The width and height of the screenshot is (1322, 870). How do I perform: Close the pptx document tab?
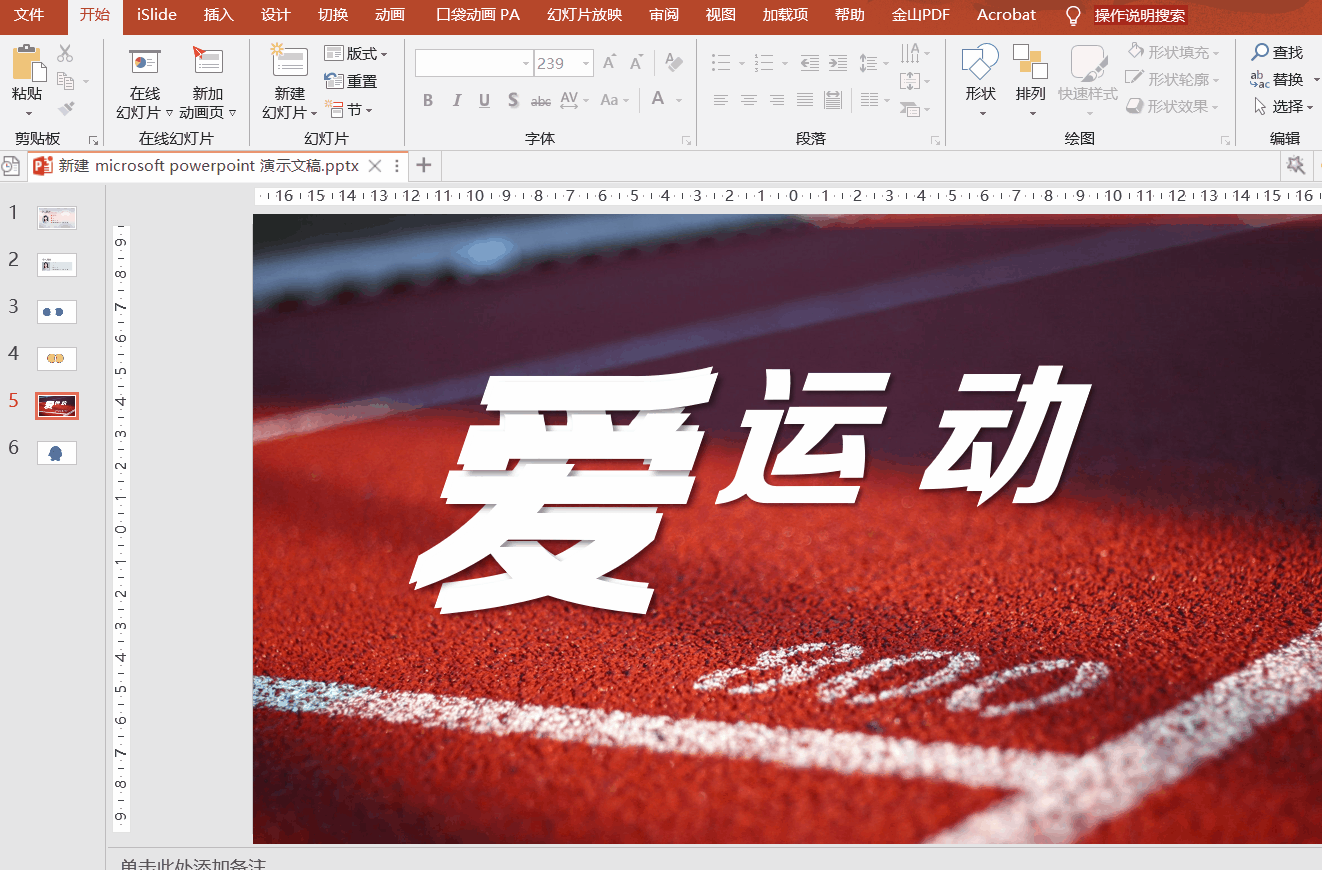[375, 166]
